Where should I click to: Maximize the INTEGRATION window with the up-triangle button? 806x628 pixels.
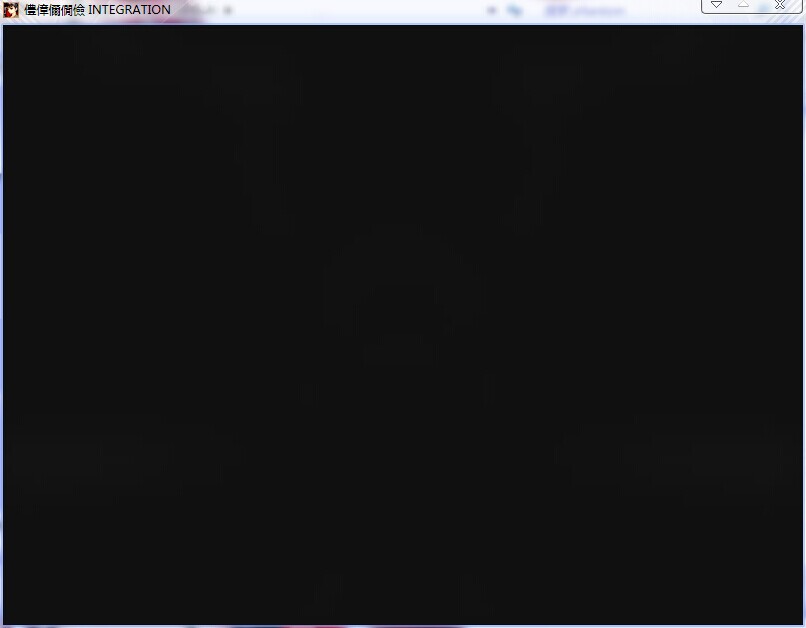point(743,5)
